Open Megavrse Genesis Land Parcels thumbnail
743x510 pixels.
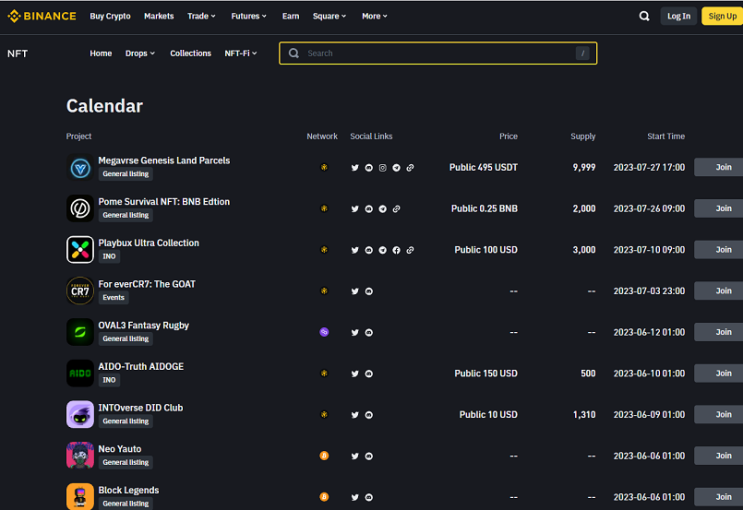(x=80, y=167)
